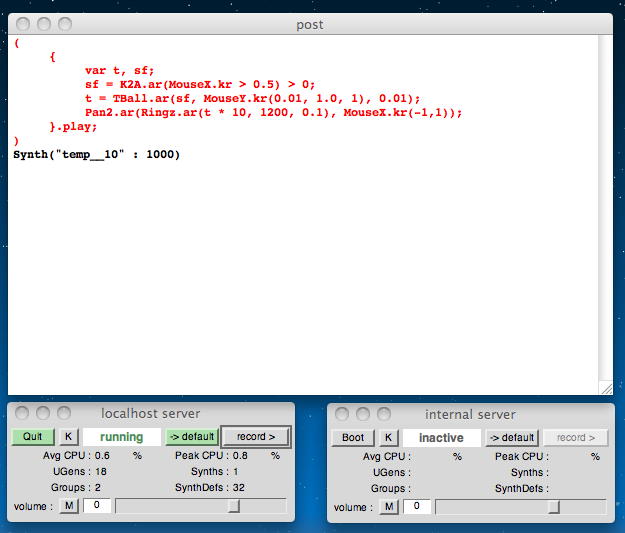Click the 'var t, sf;' code line
This screenshot has height=533, width=625.
pyautogui.click(x=120, y=71)
